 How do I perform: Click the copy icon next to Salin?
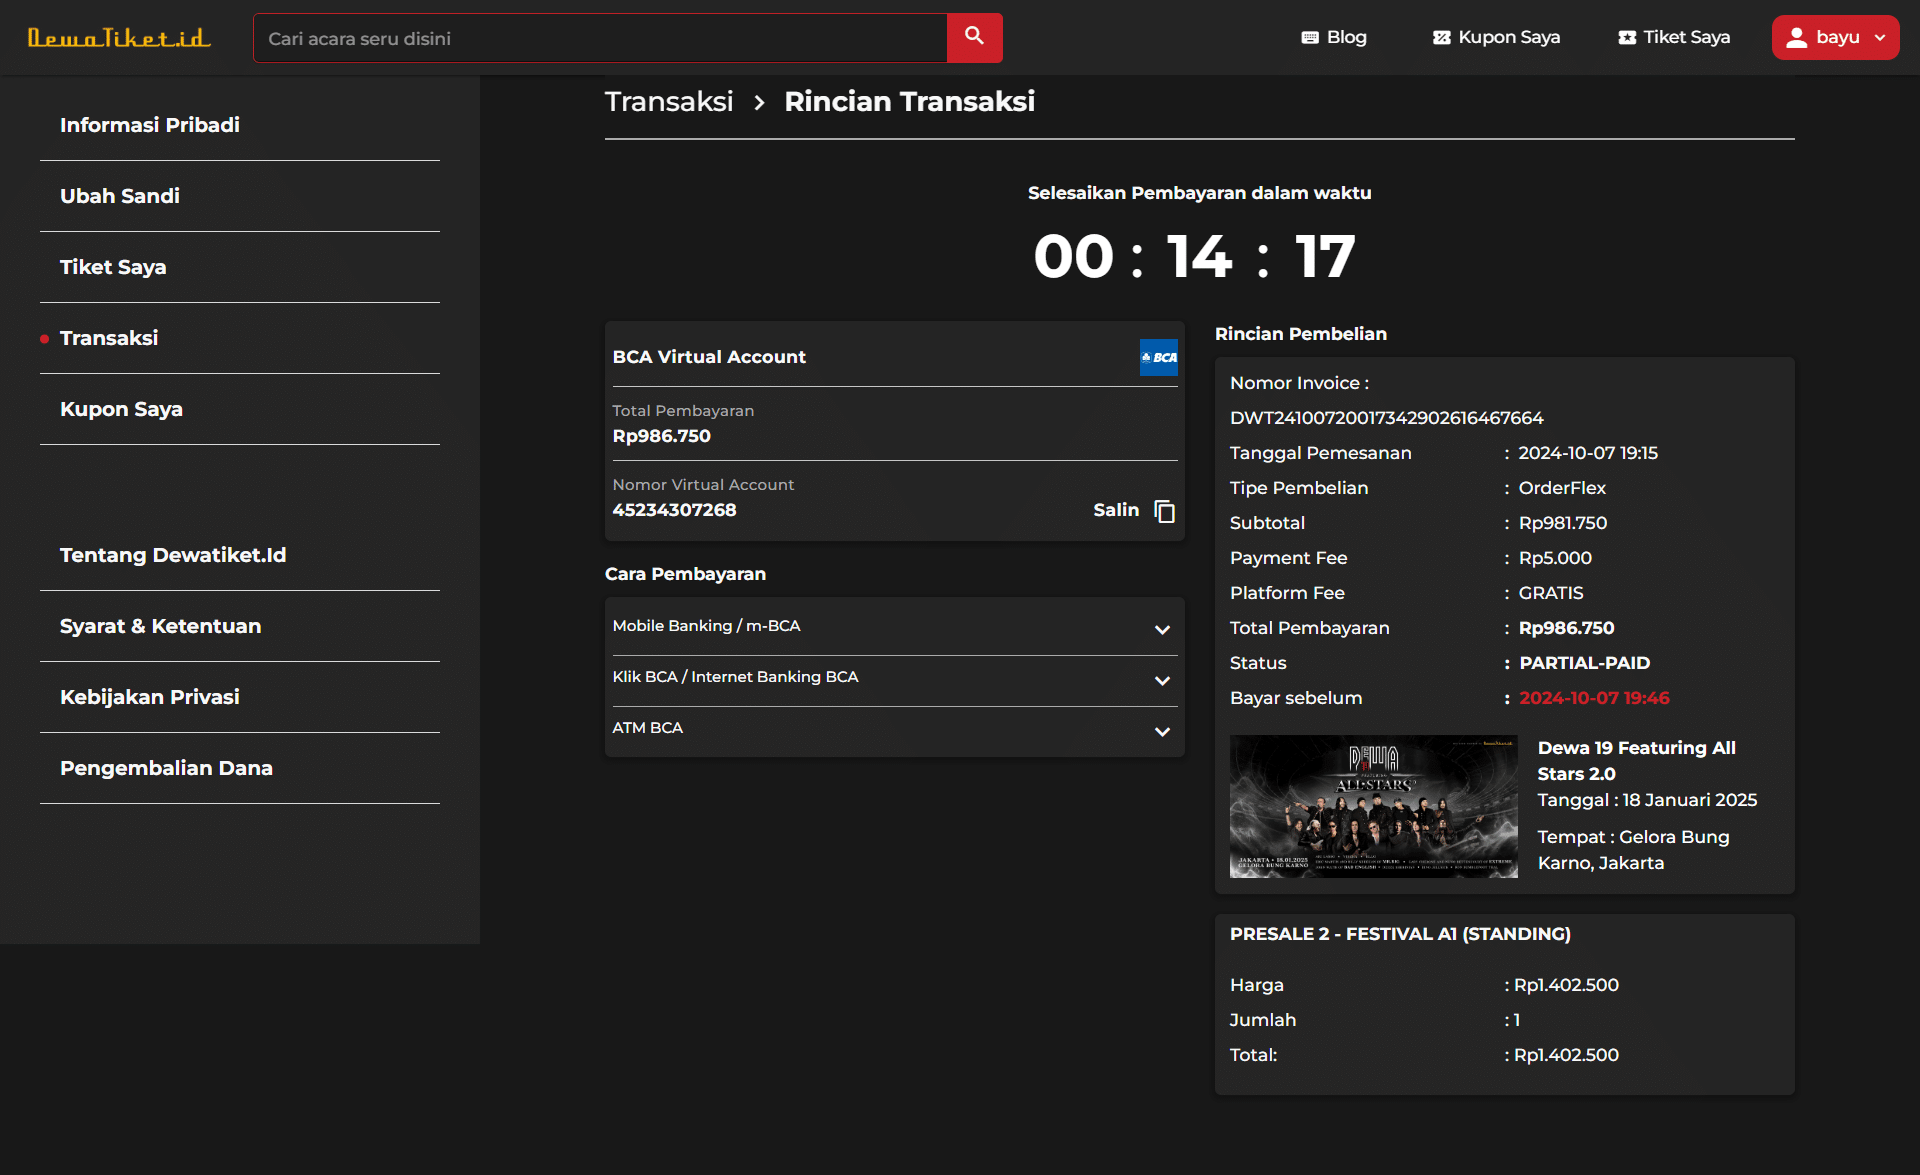1164,511
